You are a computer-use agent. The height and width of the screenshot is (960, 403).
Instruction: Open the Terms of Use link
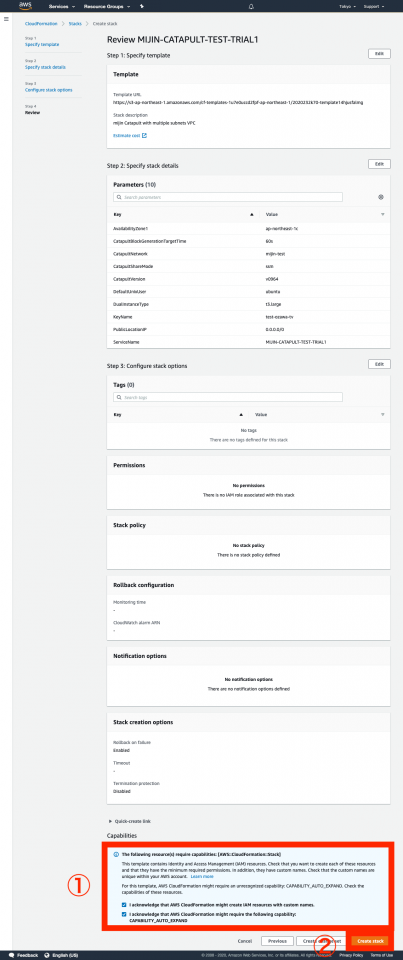(x=382, y=955)
